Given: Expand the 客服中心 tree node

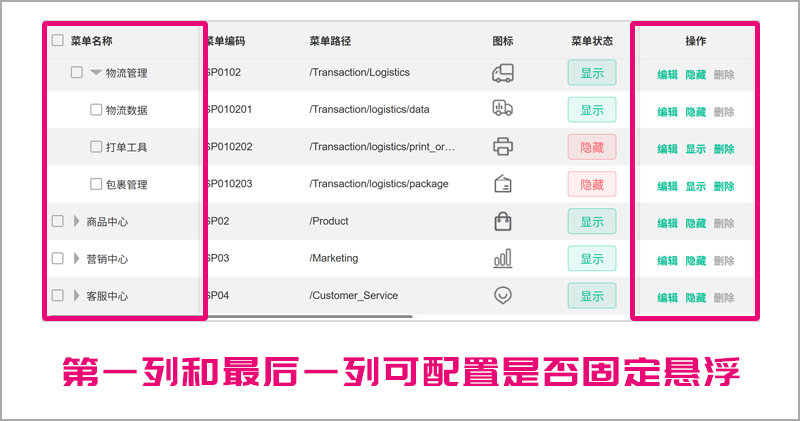Looking at the screenshot, I should tap(77, 295).
